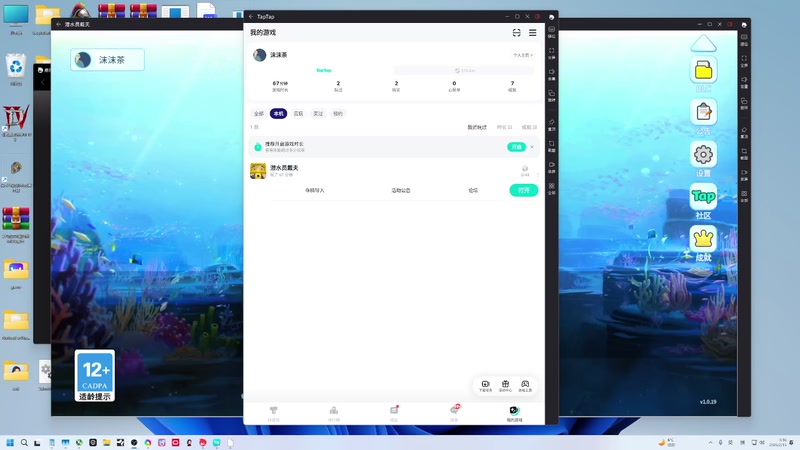This screenshot has width=800, height=450.
Task: Open the Diablo IV desktop shortcut
Action: tap(16, 122)
